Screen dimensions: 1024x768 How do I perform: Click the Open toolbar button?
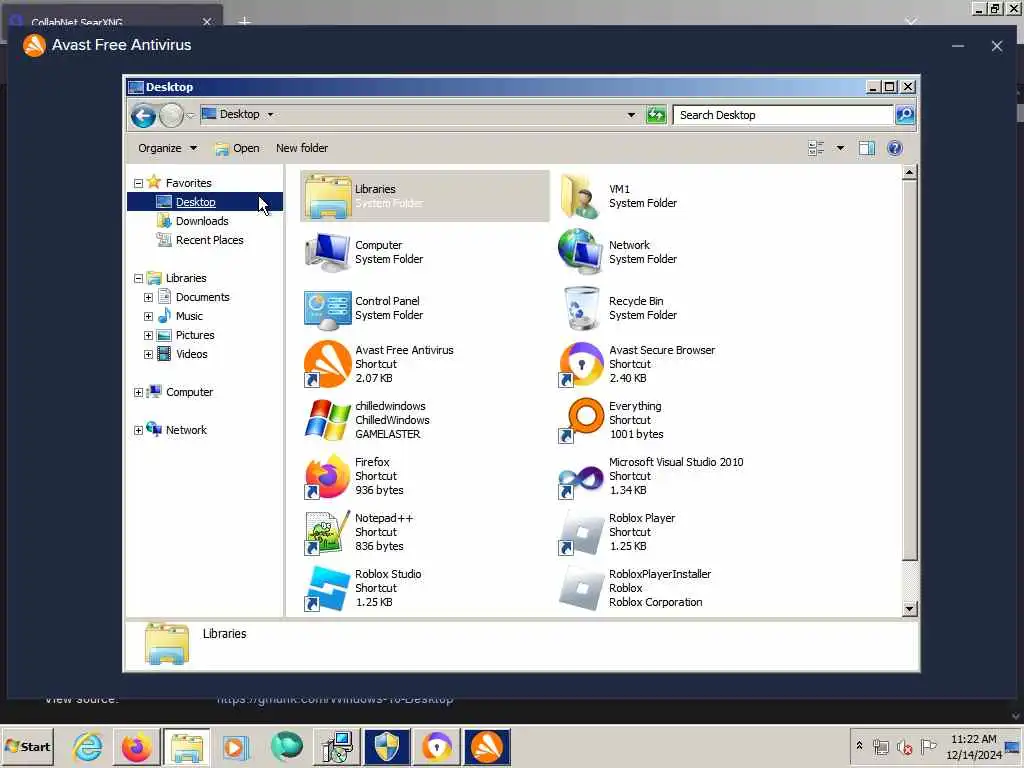(x=238, y=148)
